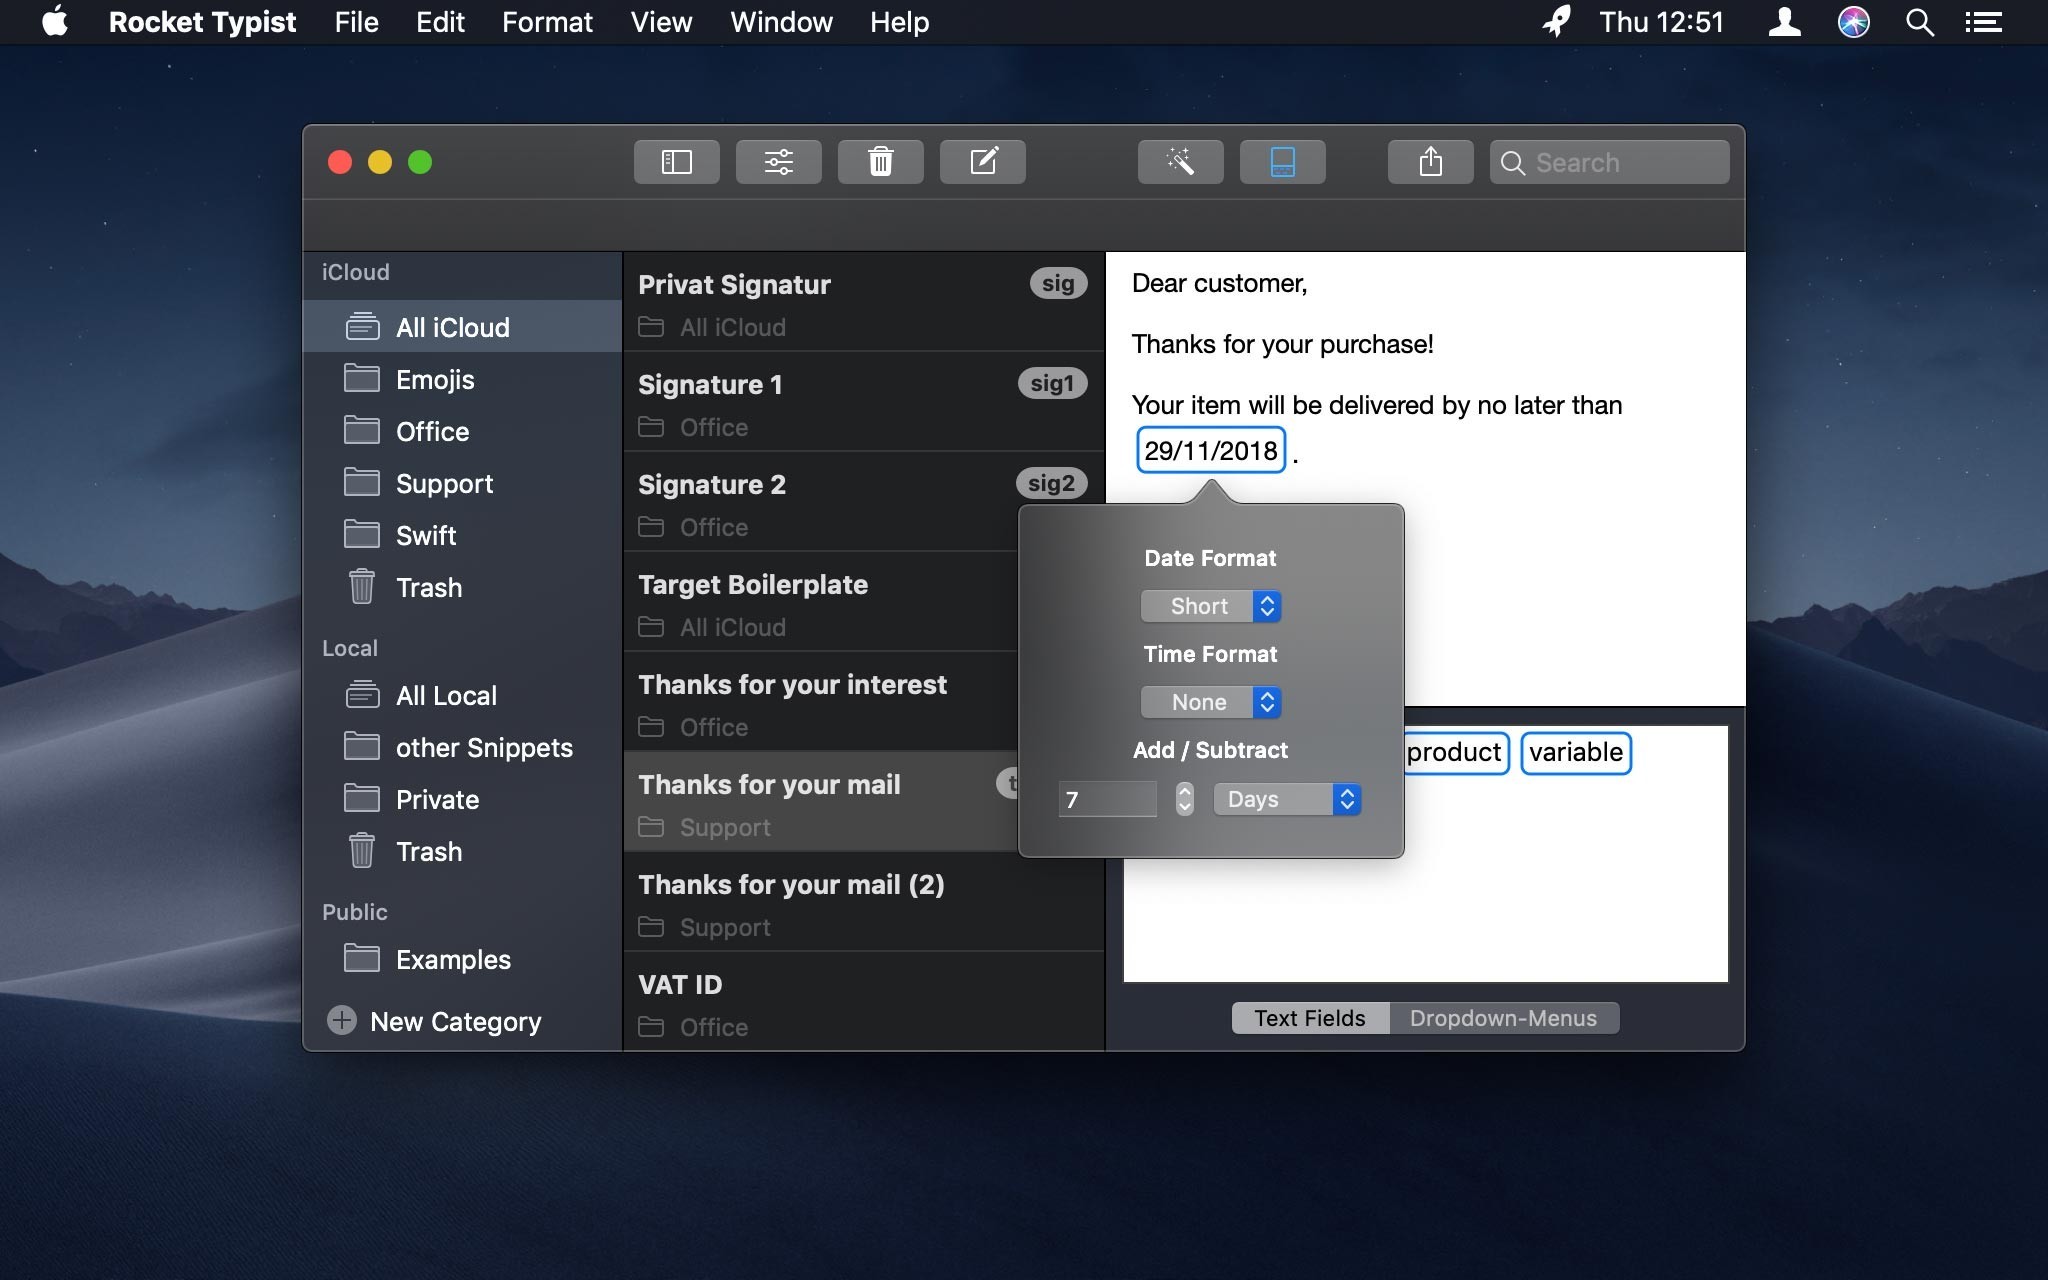Click the snippet preview panel icon
Image resolution: width=2048 pixels, height=1280 pixels.
click(1281, 162)
